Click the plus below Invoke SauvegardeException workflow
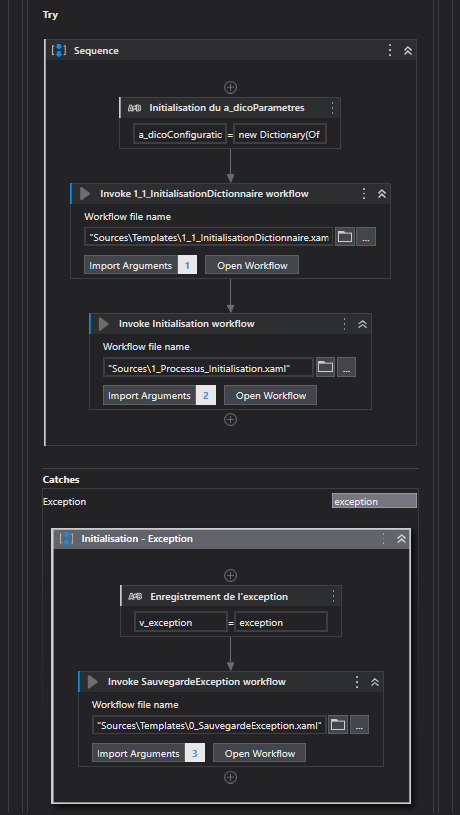460x815 pixels. [x=230, y=778]
